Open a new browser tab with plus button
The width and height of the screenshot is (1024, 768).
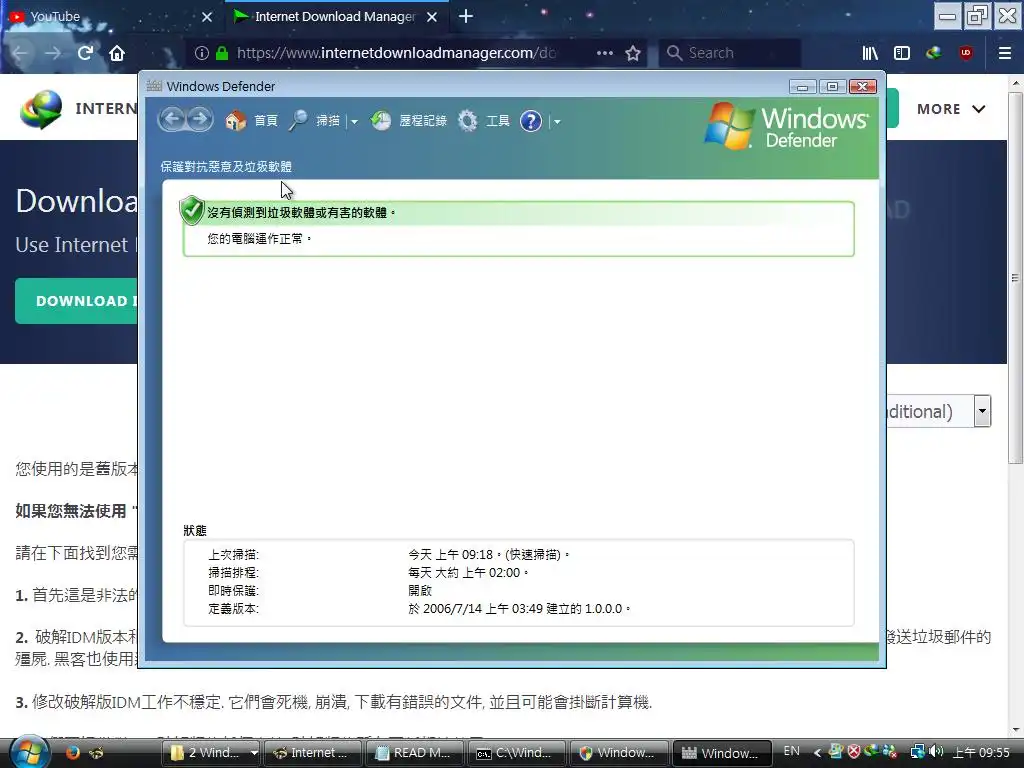466,16
